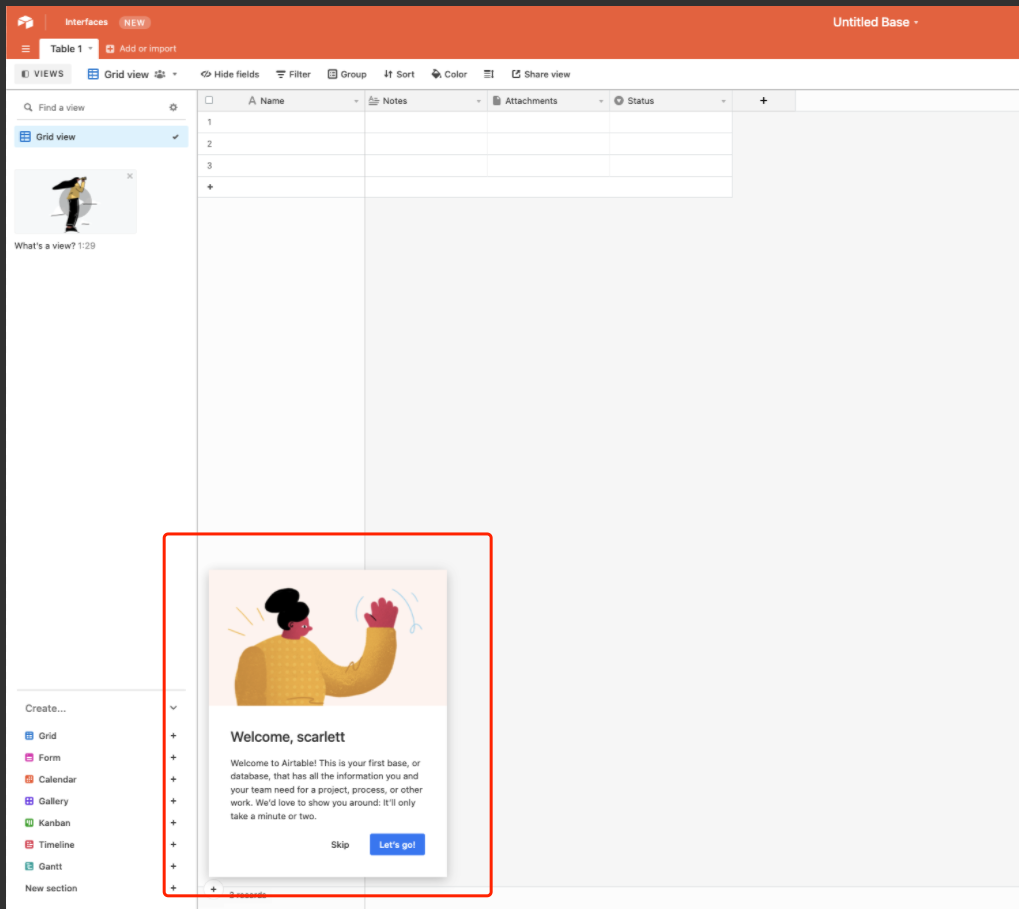
Task: Open the Attachments column dropdown arrow
Action: pos(601,101)
